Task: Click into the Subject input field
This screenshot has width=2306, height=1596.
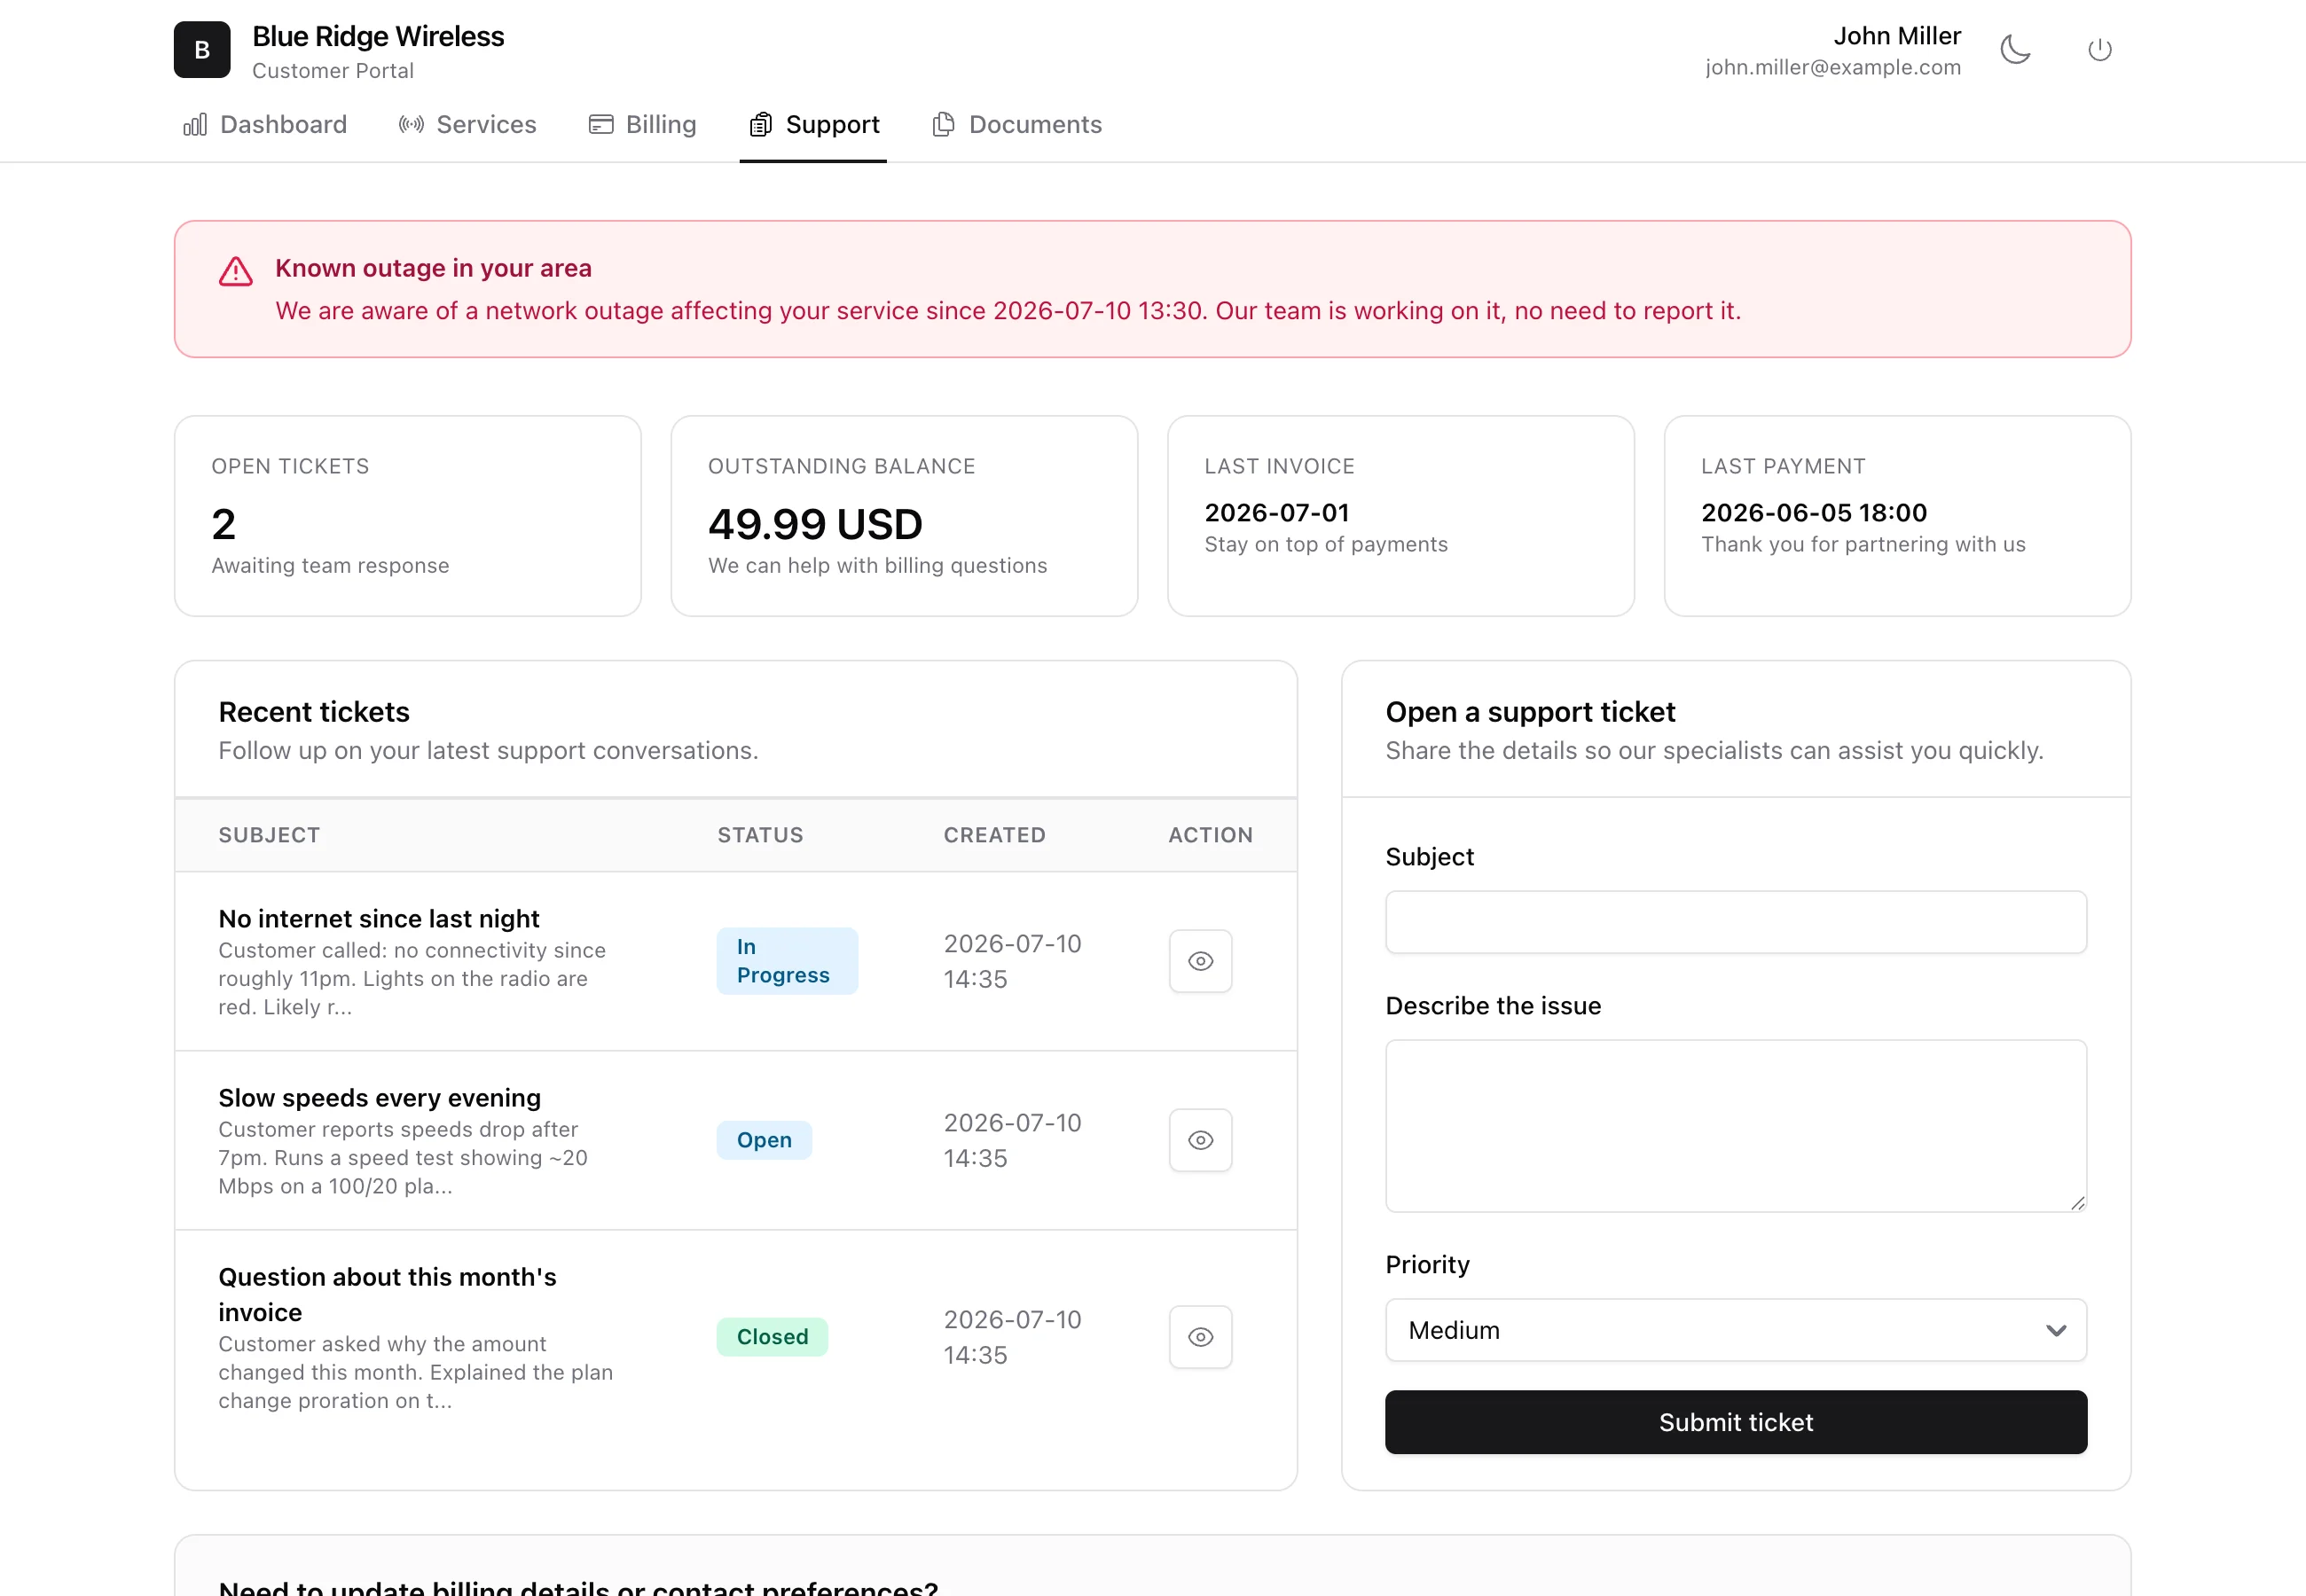Action: pos(1736,922)
